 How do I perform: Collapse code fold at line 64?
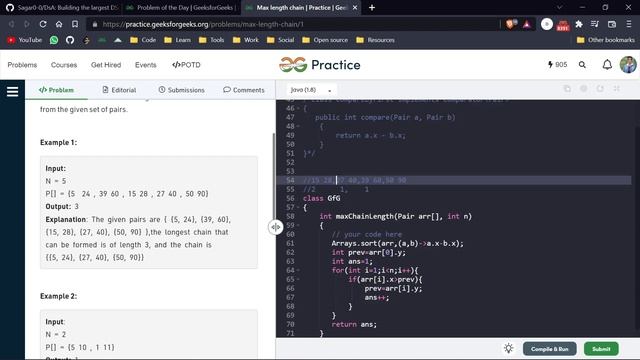pyautogui.click(x=298, y=270)
